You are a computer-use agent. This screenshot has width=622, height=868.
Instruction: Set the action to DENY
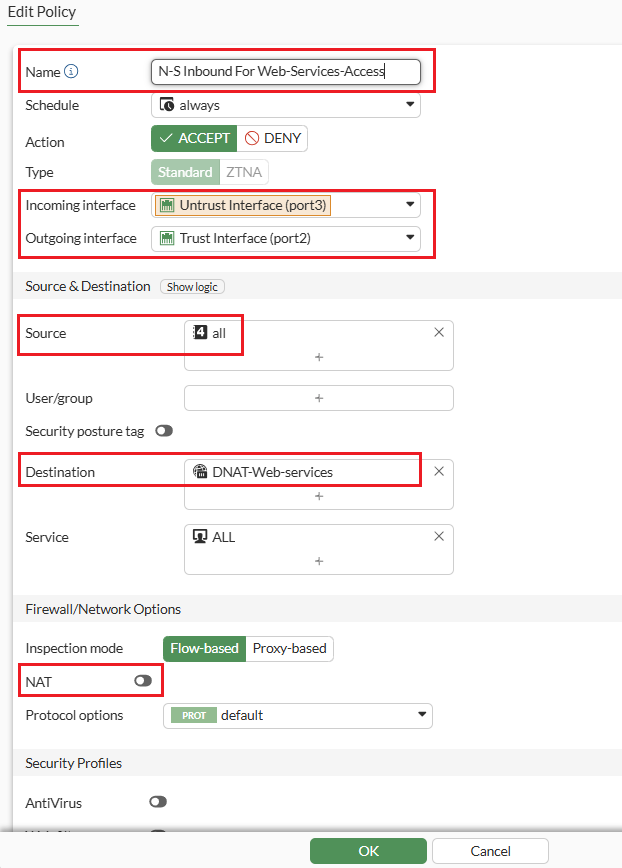click(272, 138)
